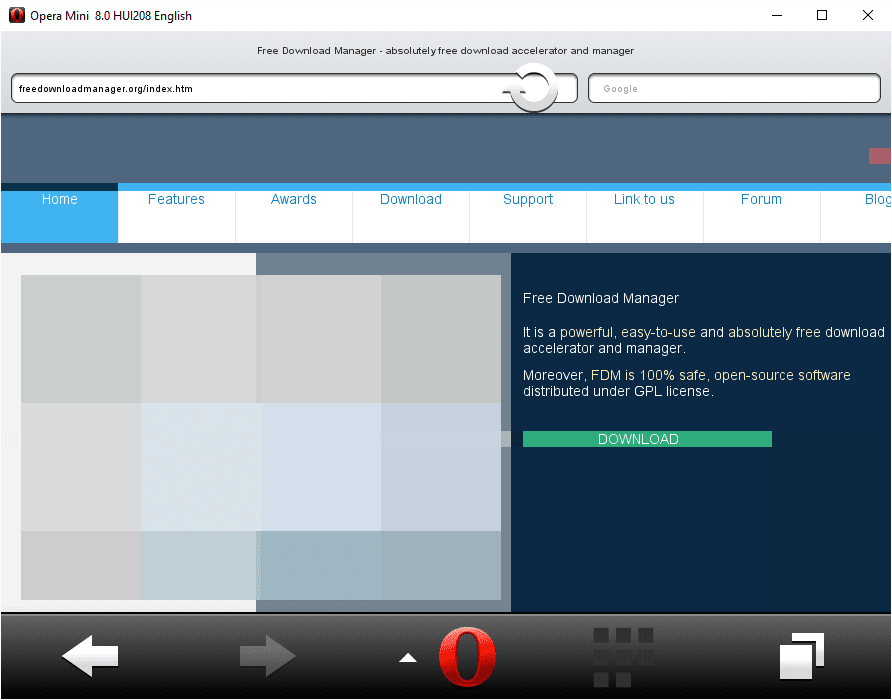892x700 pixels.
Task: Switch to the Features tab
Action: tap(176, 199)
